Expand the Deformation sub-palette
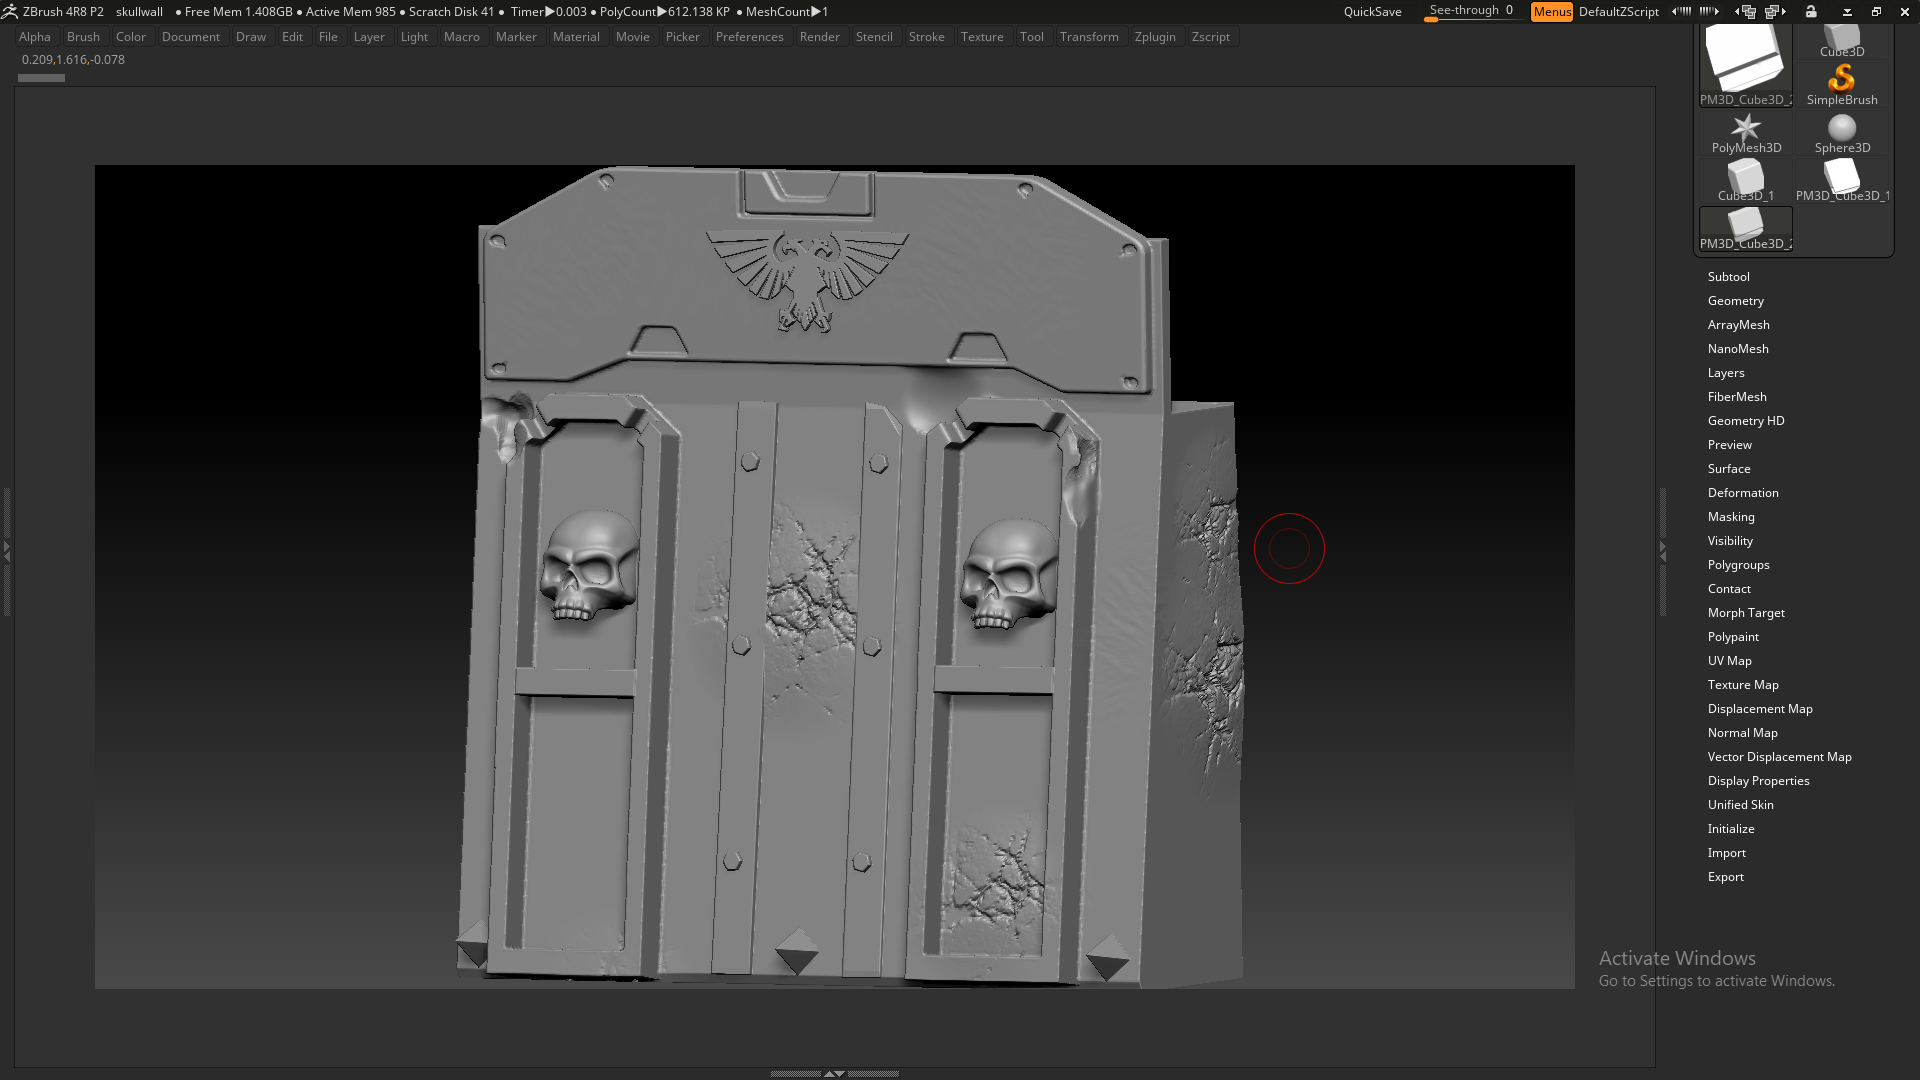 (x=1743, y=493)
